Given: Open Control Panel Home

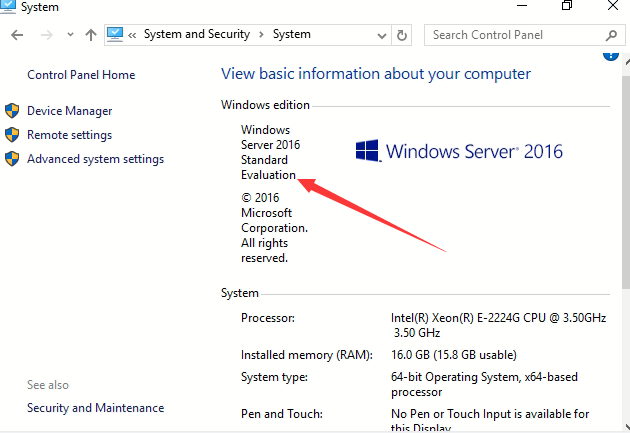Looking at the screenshot, I should [81, 75].
